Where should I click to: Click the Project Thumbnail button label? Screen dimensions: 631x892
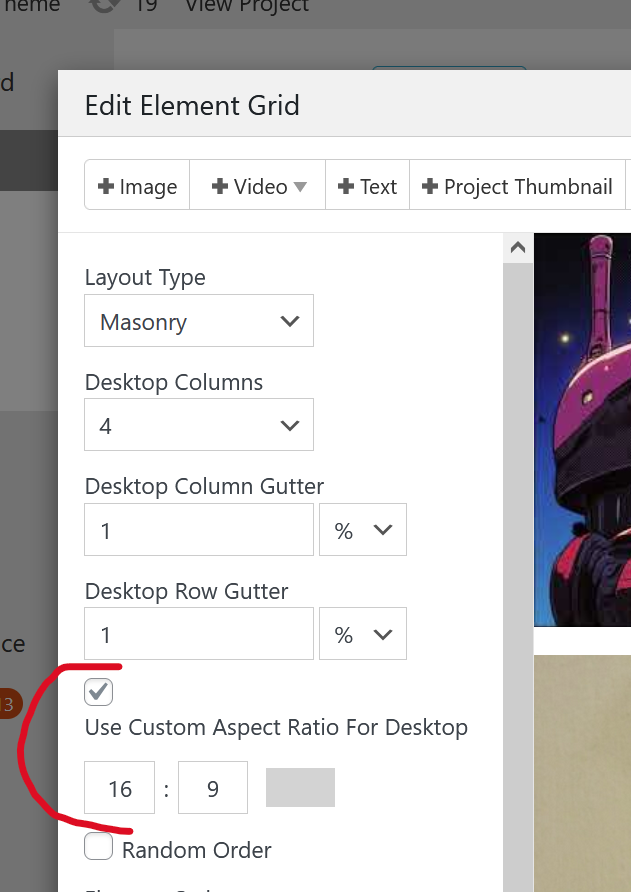tap(527, 187)
